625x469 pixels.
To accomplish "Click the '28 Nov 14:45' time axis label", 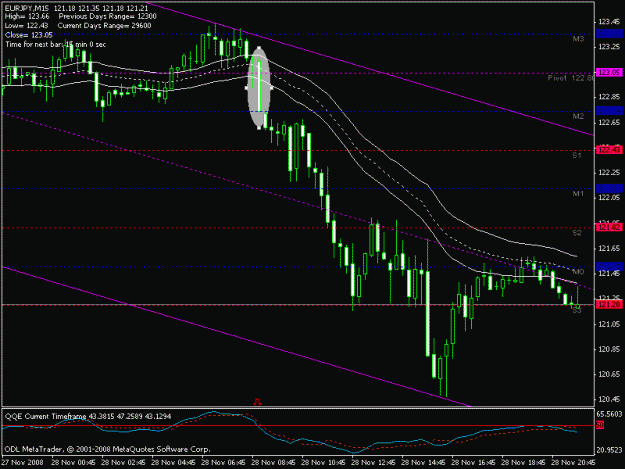I will [423, 463].
